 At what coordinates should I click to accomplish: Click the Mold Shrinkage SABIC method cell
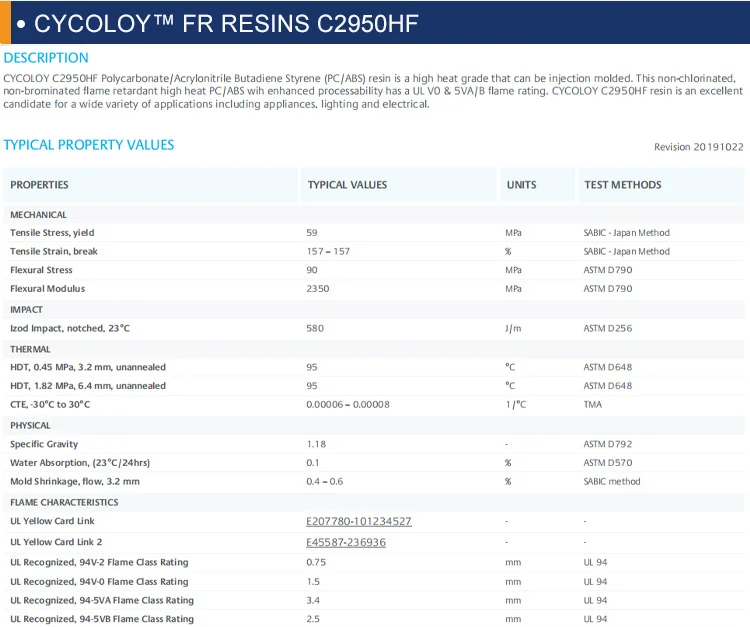pyautogui.click(x=612, y=482)
